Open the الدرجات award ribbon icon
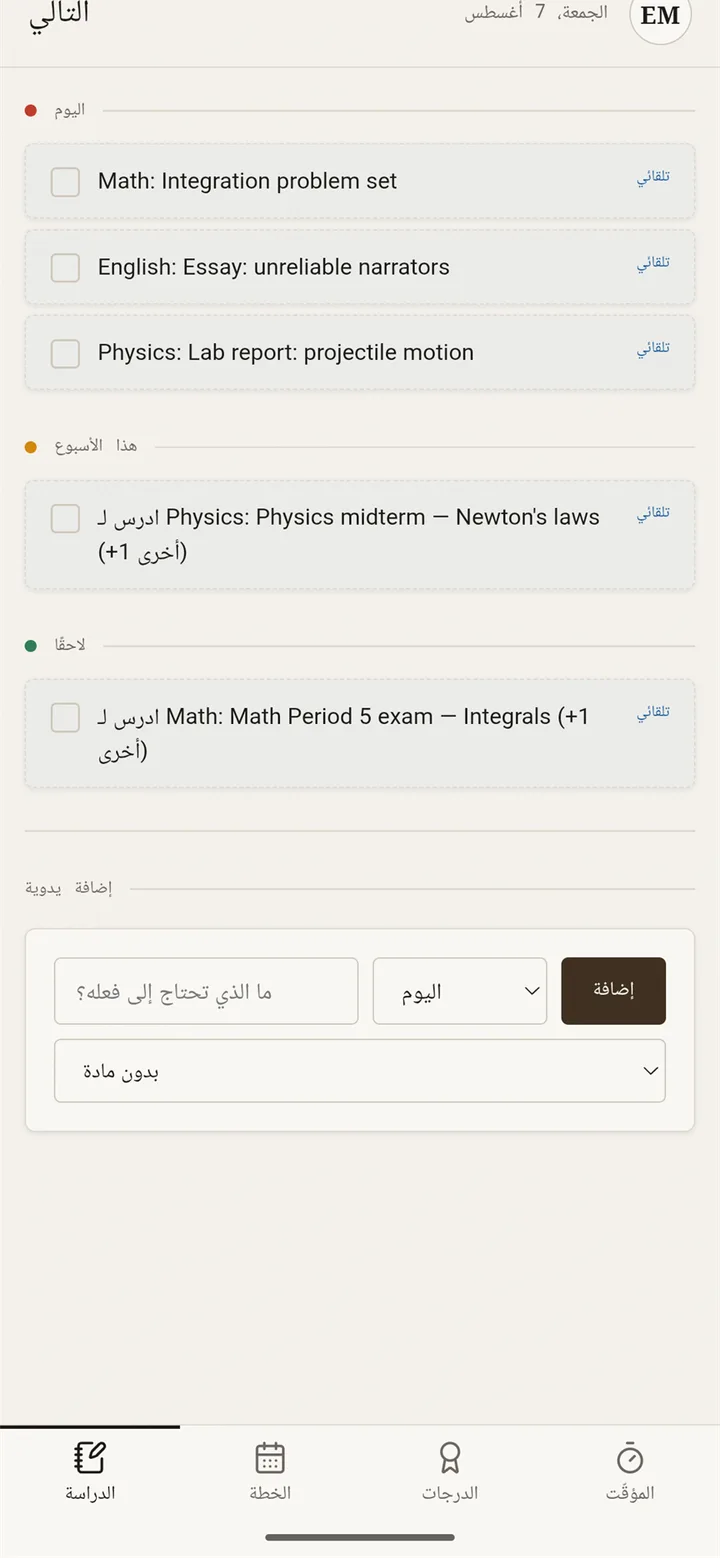Image resolution: width=720 pixels, height=1558 pixels. [x=450, y=1458]
